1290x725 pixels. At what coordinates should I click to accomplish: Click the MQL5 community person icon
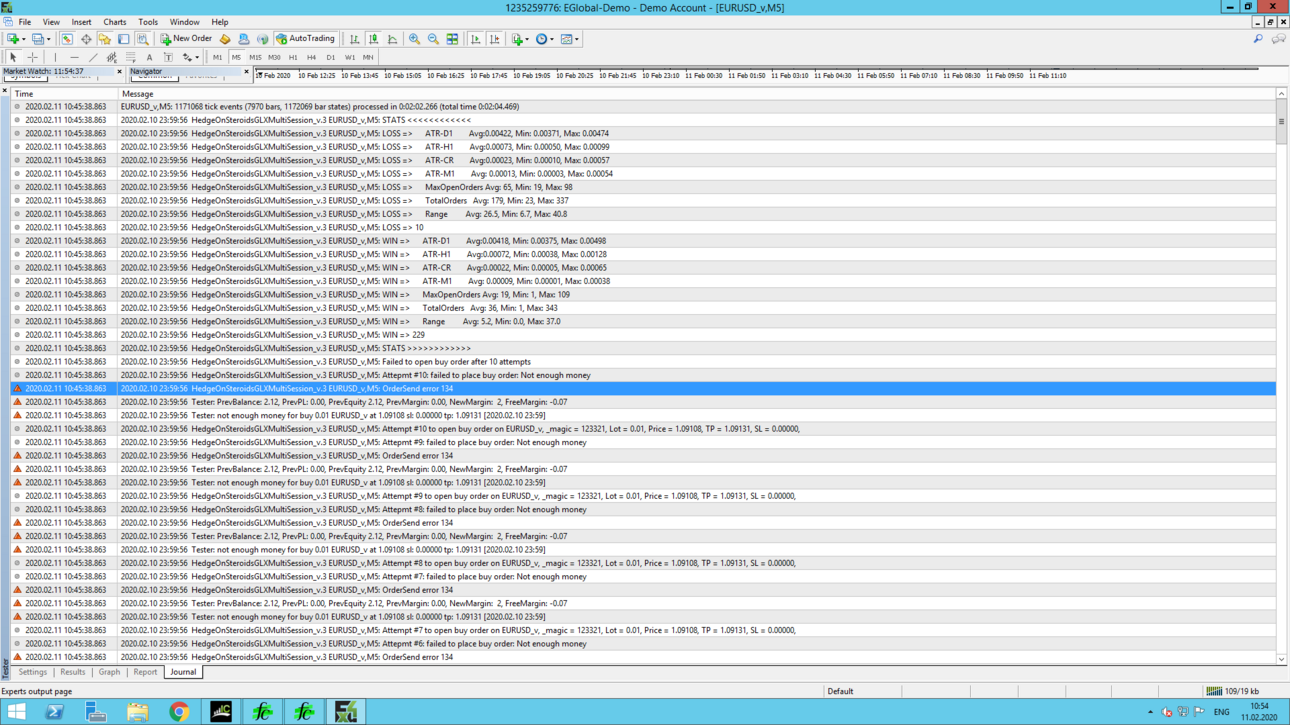[x=244, y=39]
